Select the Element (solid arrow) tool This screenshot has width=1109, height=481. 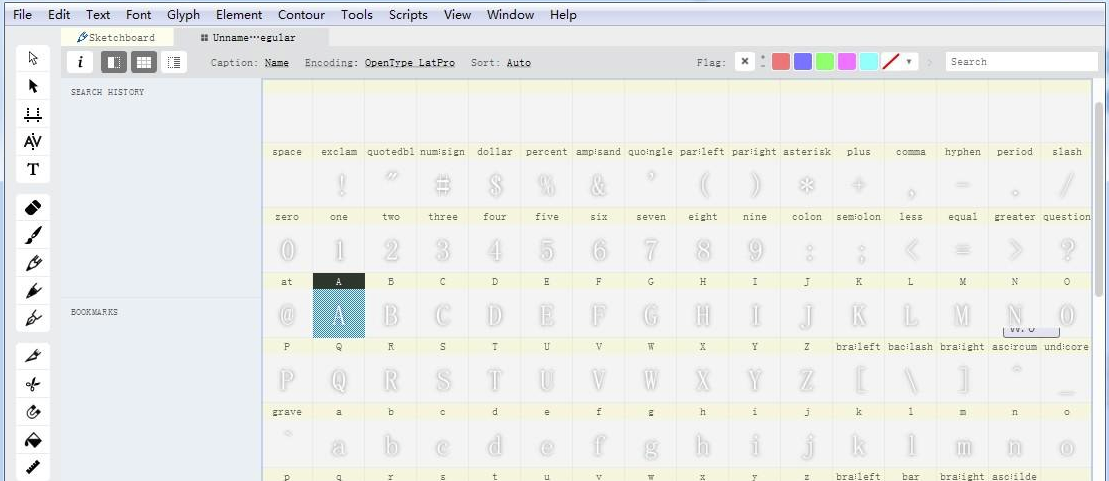33,86
